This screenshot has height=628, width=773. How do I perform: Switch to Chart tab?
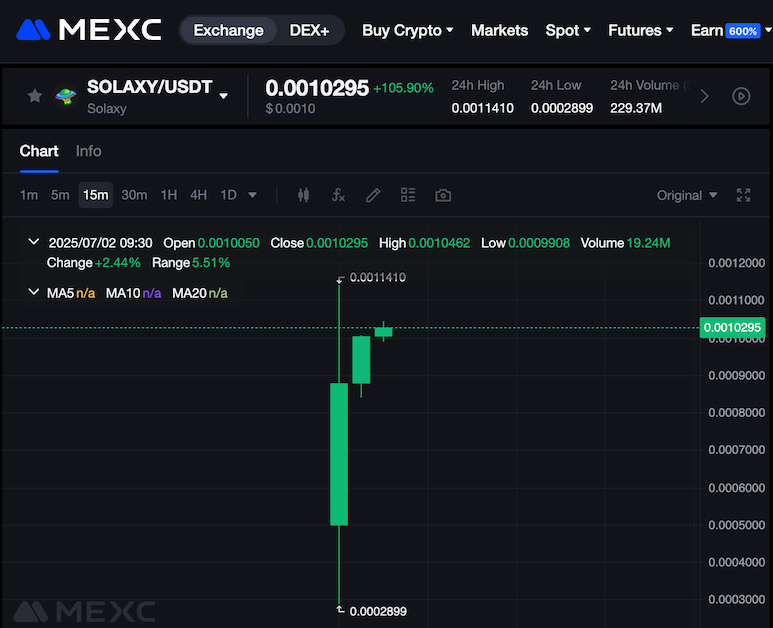tap(39, 151)
